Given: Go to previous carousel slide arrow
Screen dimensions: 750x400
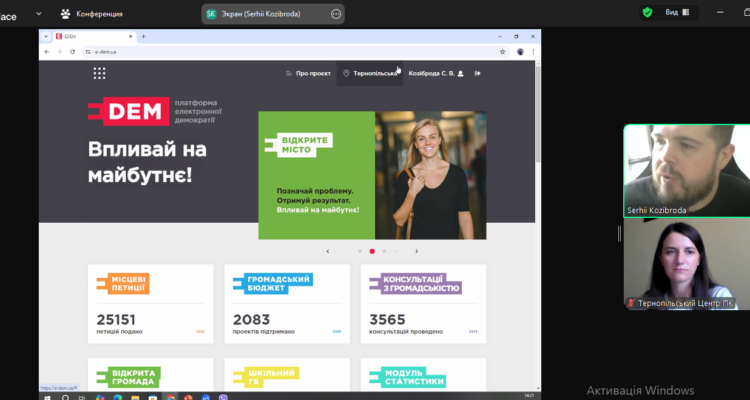Looking at the screenshot, I should (328, 251).
